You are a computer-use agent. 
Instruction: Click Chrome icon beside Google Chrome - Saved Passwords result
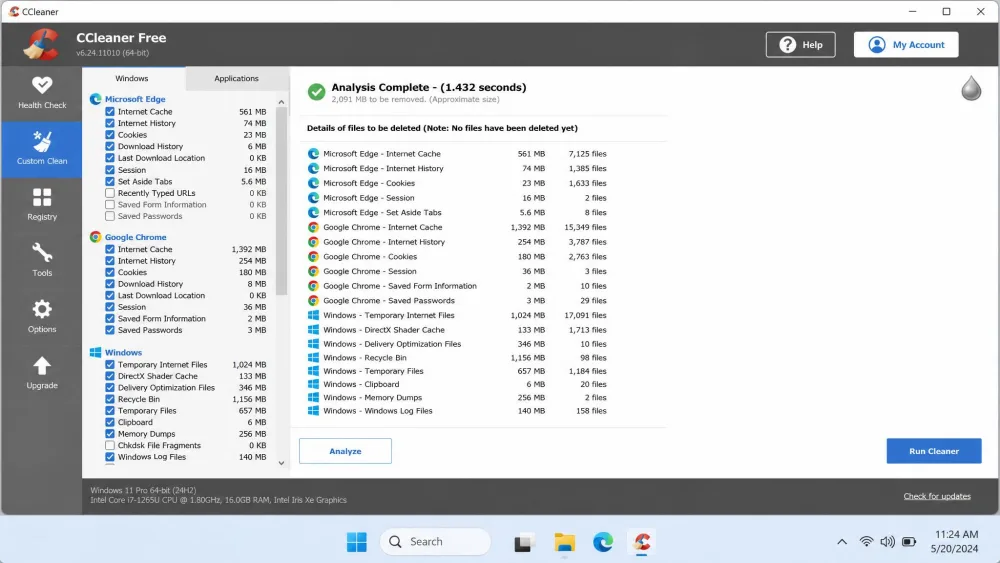[x=313, y=300]
